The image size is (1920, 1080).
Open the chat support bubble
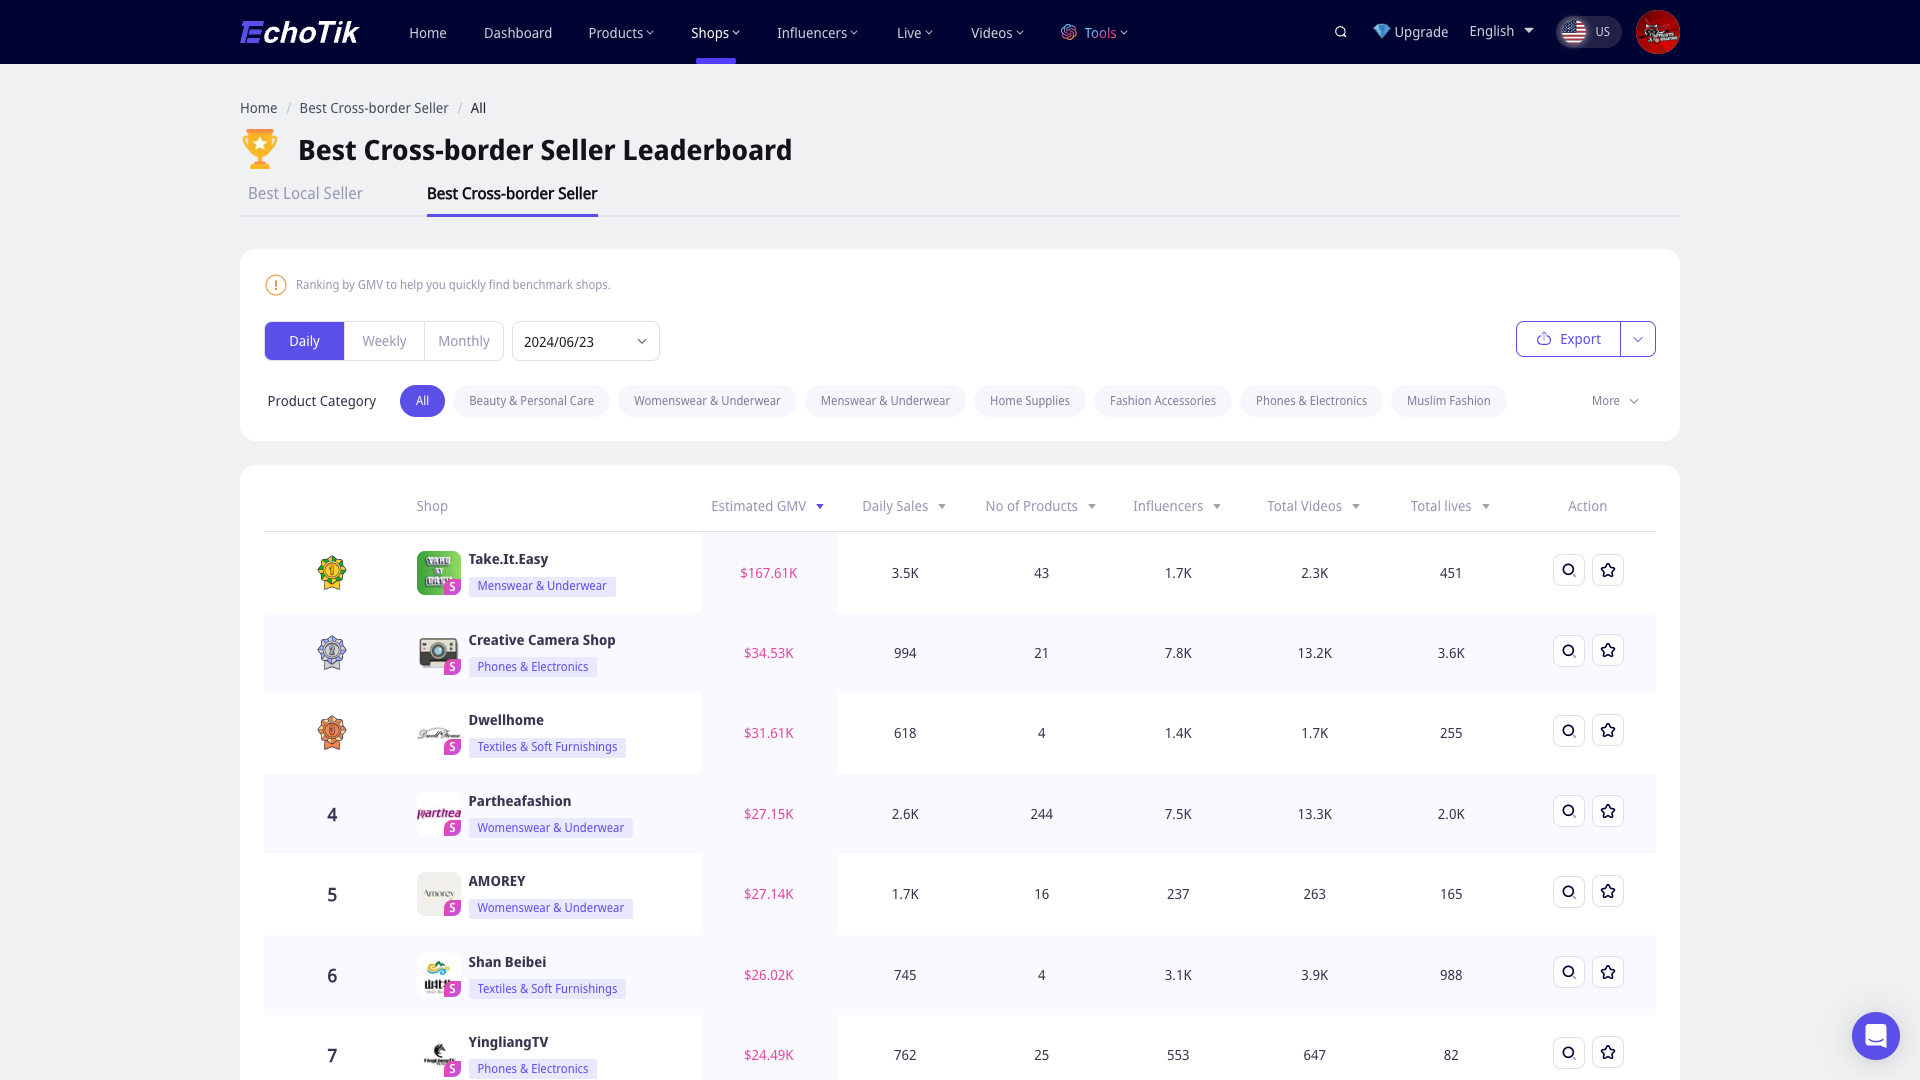1875,1036
